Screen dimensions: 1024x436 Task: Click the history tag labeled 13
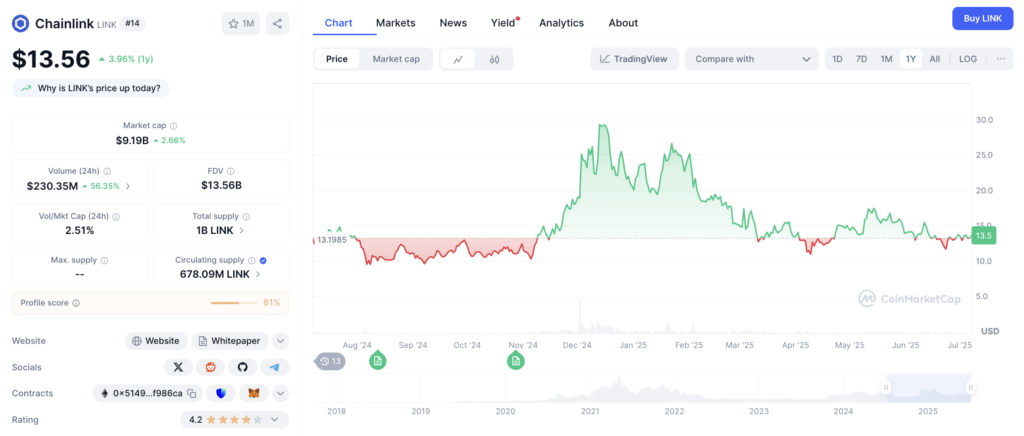[330, 361]
